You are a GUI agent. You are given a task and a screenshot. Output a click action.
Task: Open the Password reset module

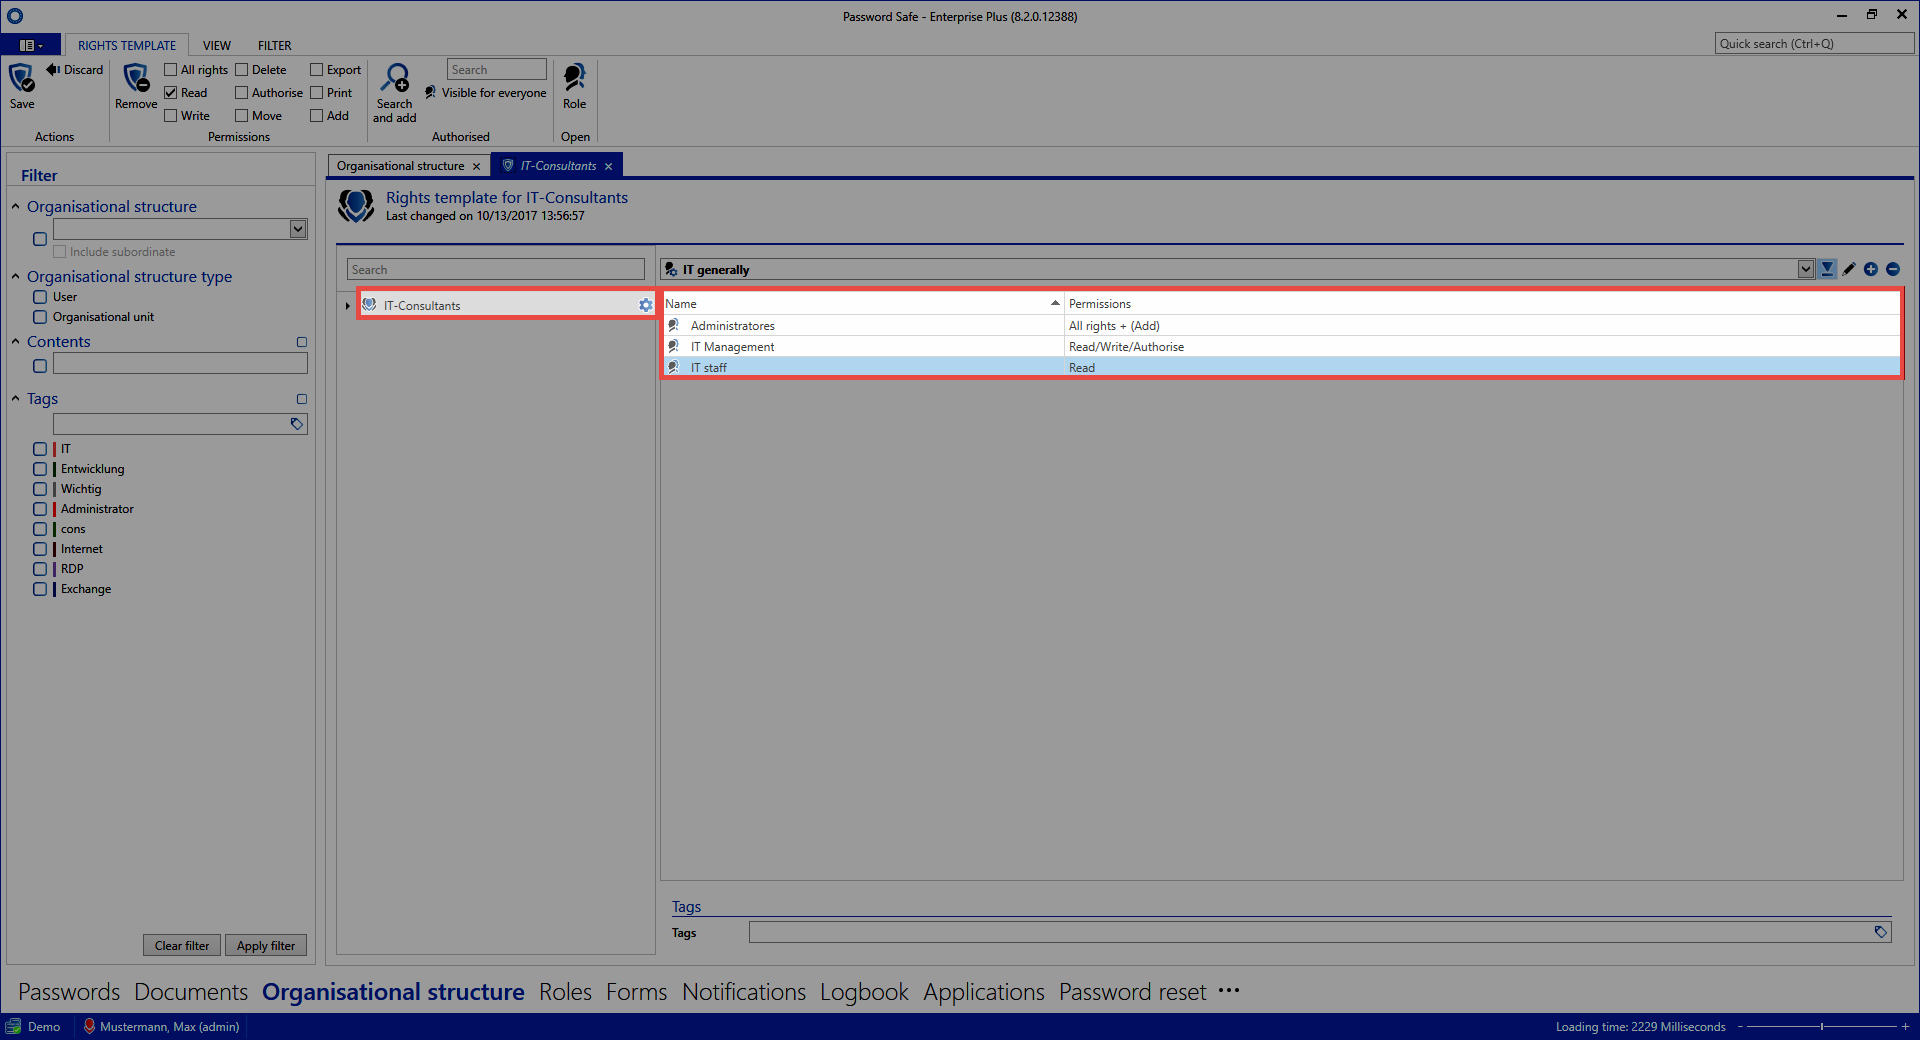pos(1133,992)
